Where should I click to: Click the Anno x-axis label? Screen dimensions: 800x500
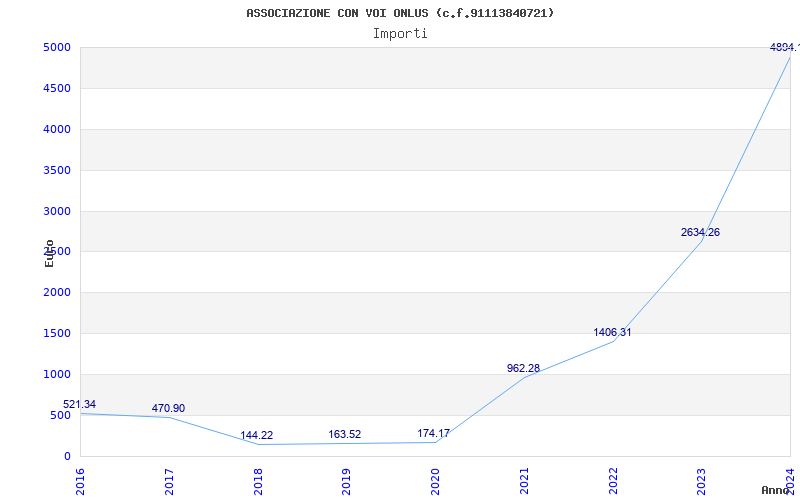(776, 490)
